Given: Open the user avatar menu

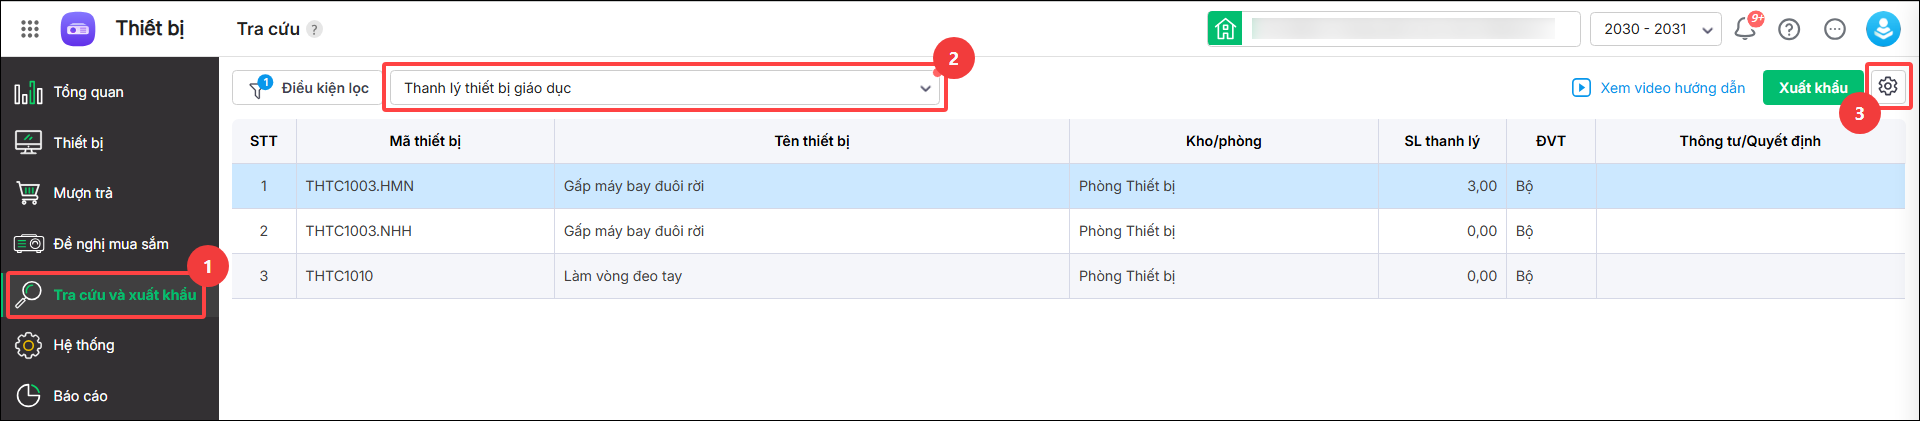Looking at the screenshot, I should point(1883,29).
